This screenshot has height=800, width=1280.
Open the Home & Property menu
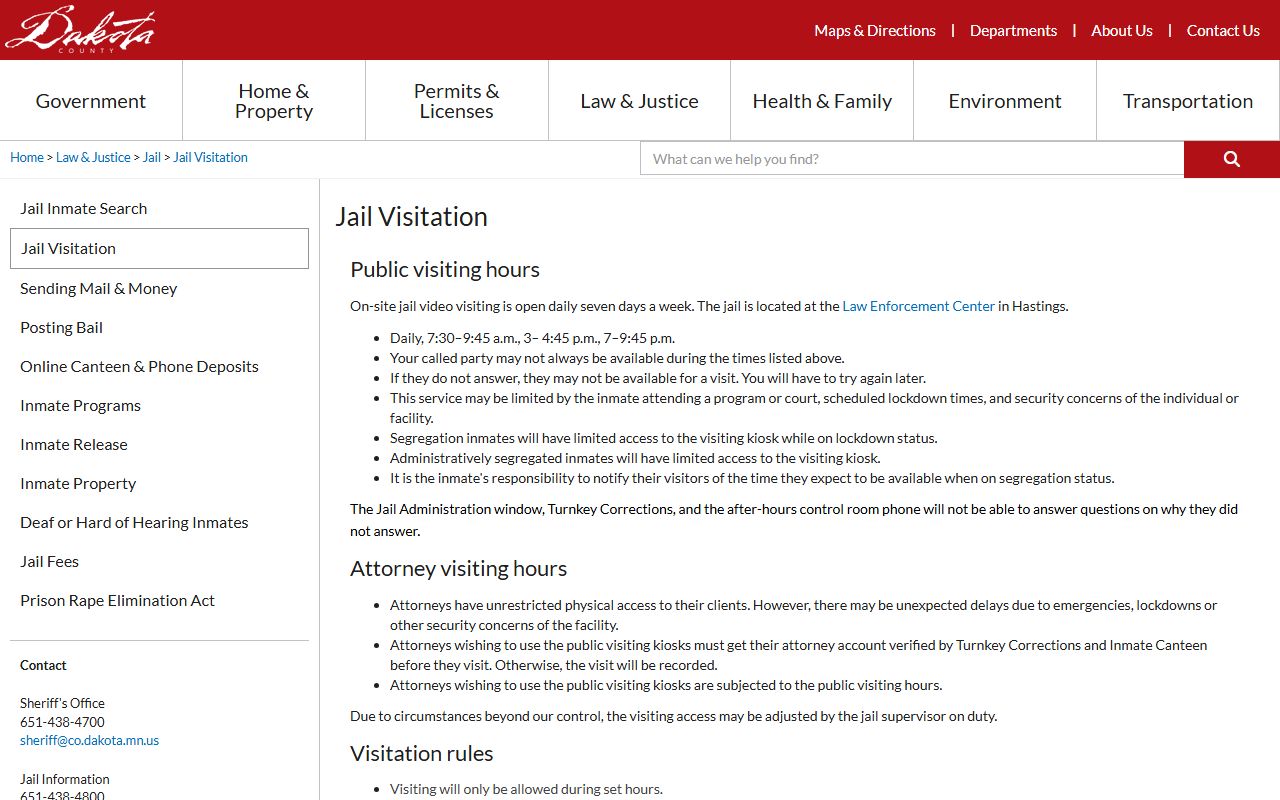[274, 101]
